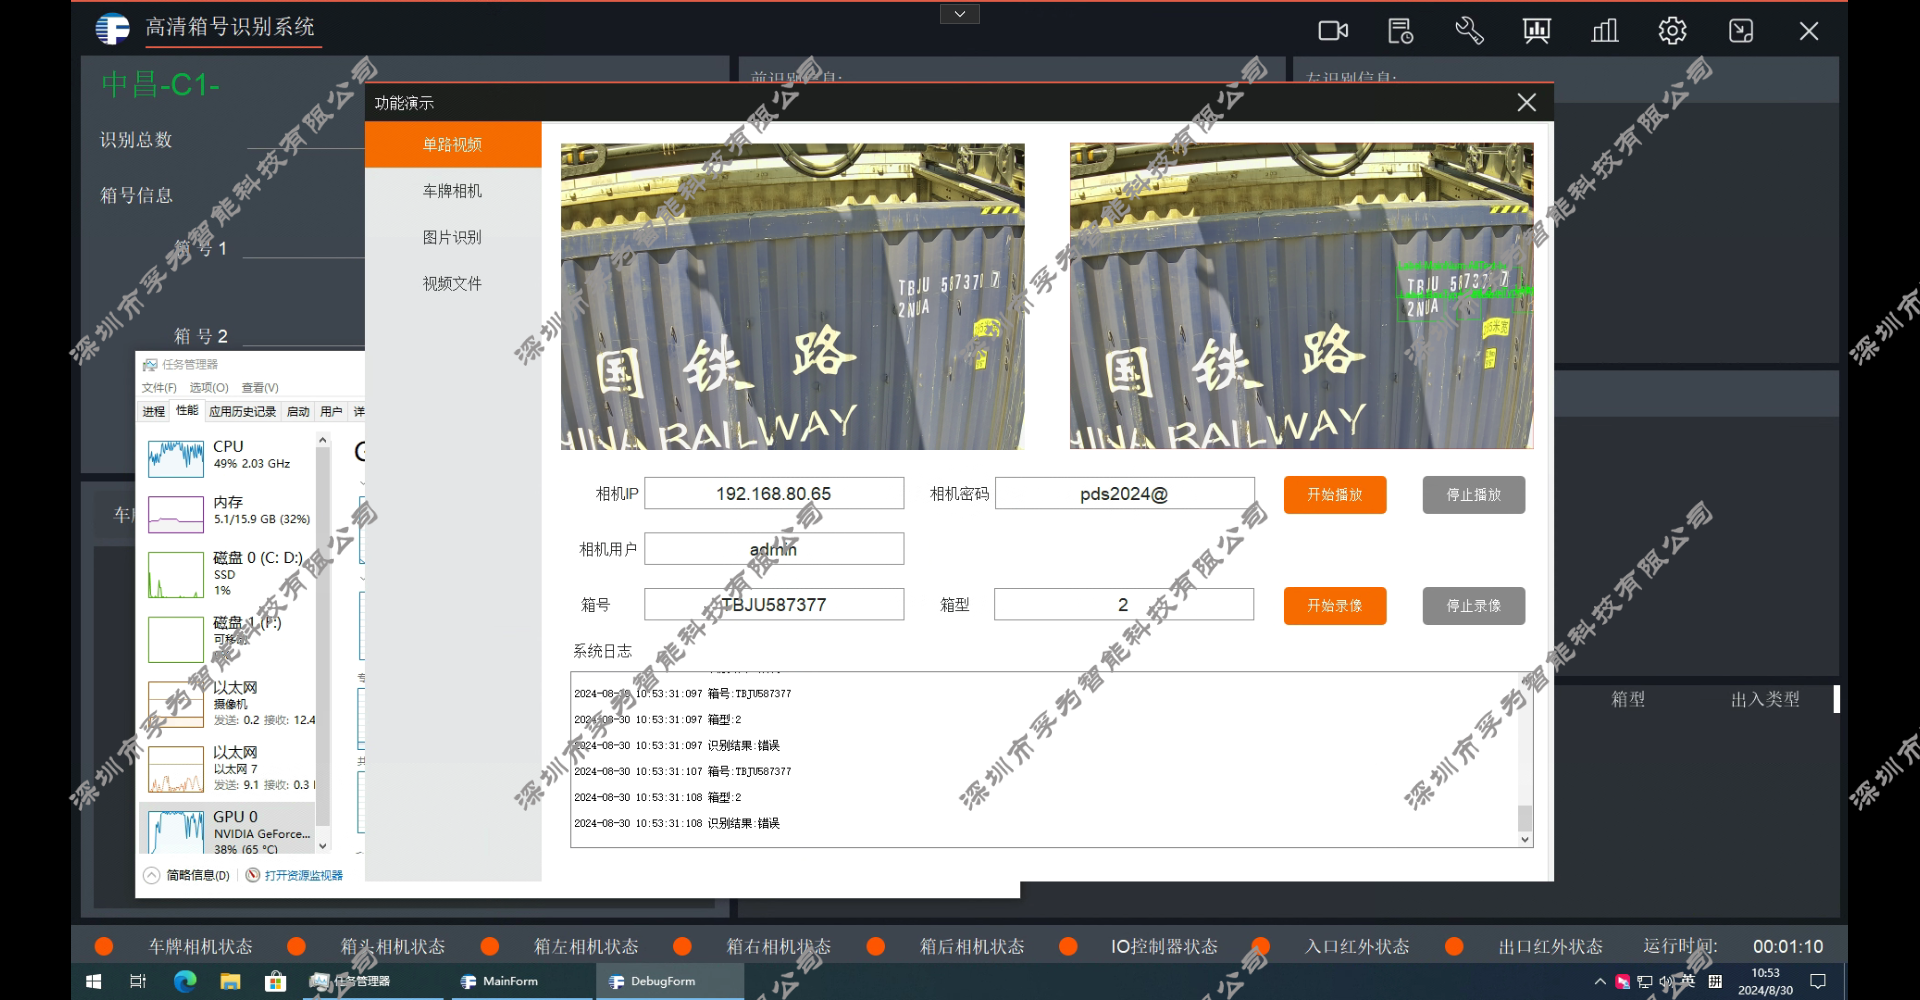The width and height of the screenshot is (1920, 1000).
Task: Open Microsoft Edge from taskbar
Action: pyautogui.click(x=185, y=982)
